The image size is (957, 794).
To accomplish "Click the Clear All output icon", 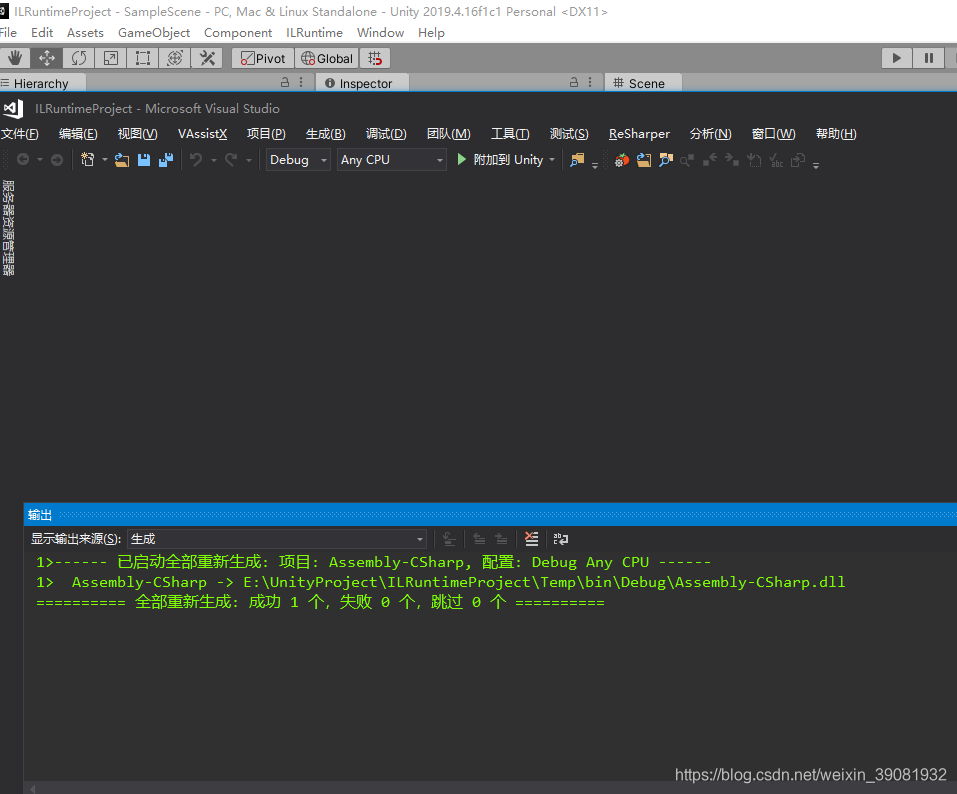I will (532, 539).
